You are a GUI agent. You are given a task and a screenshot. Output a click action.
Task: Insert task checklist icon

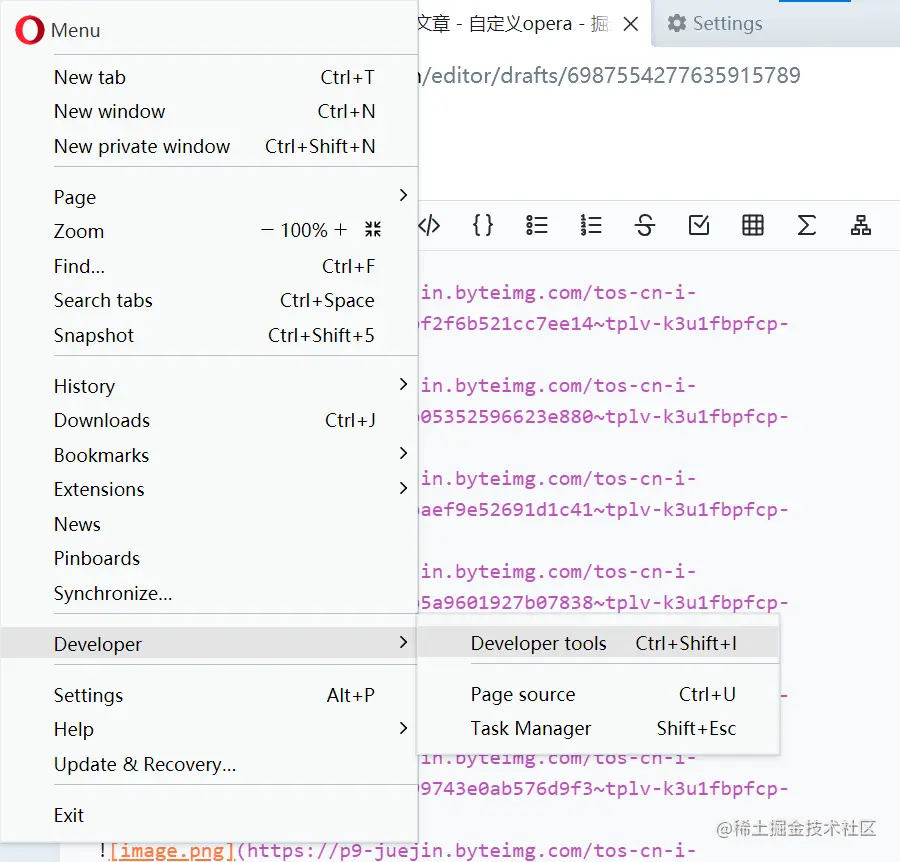(x=699, y=225)
